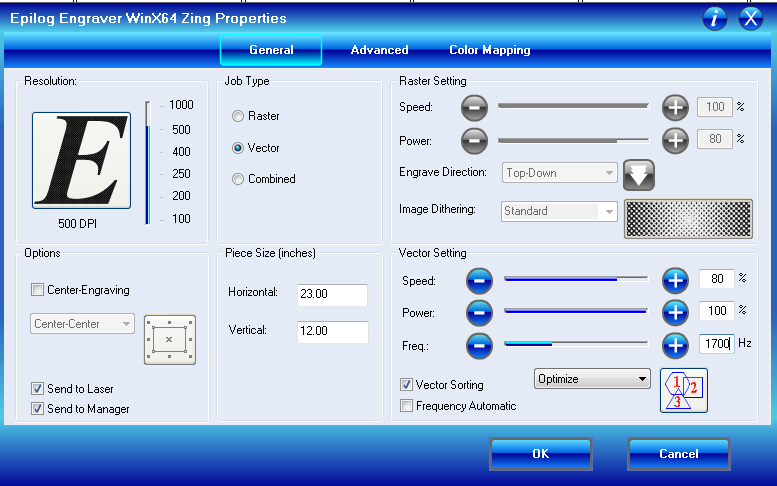Screen dimensions: 777x486
Task: Click the Vector Power percent field
Action: coord(717,311)
